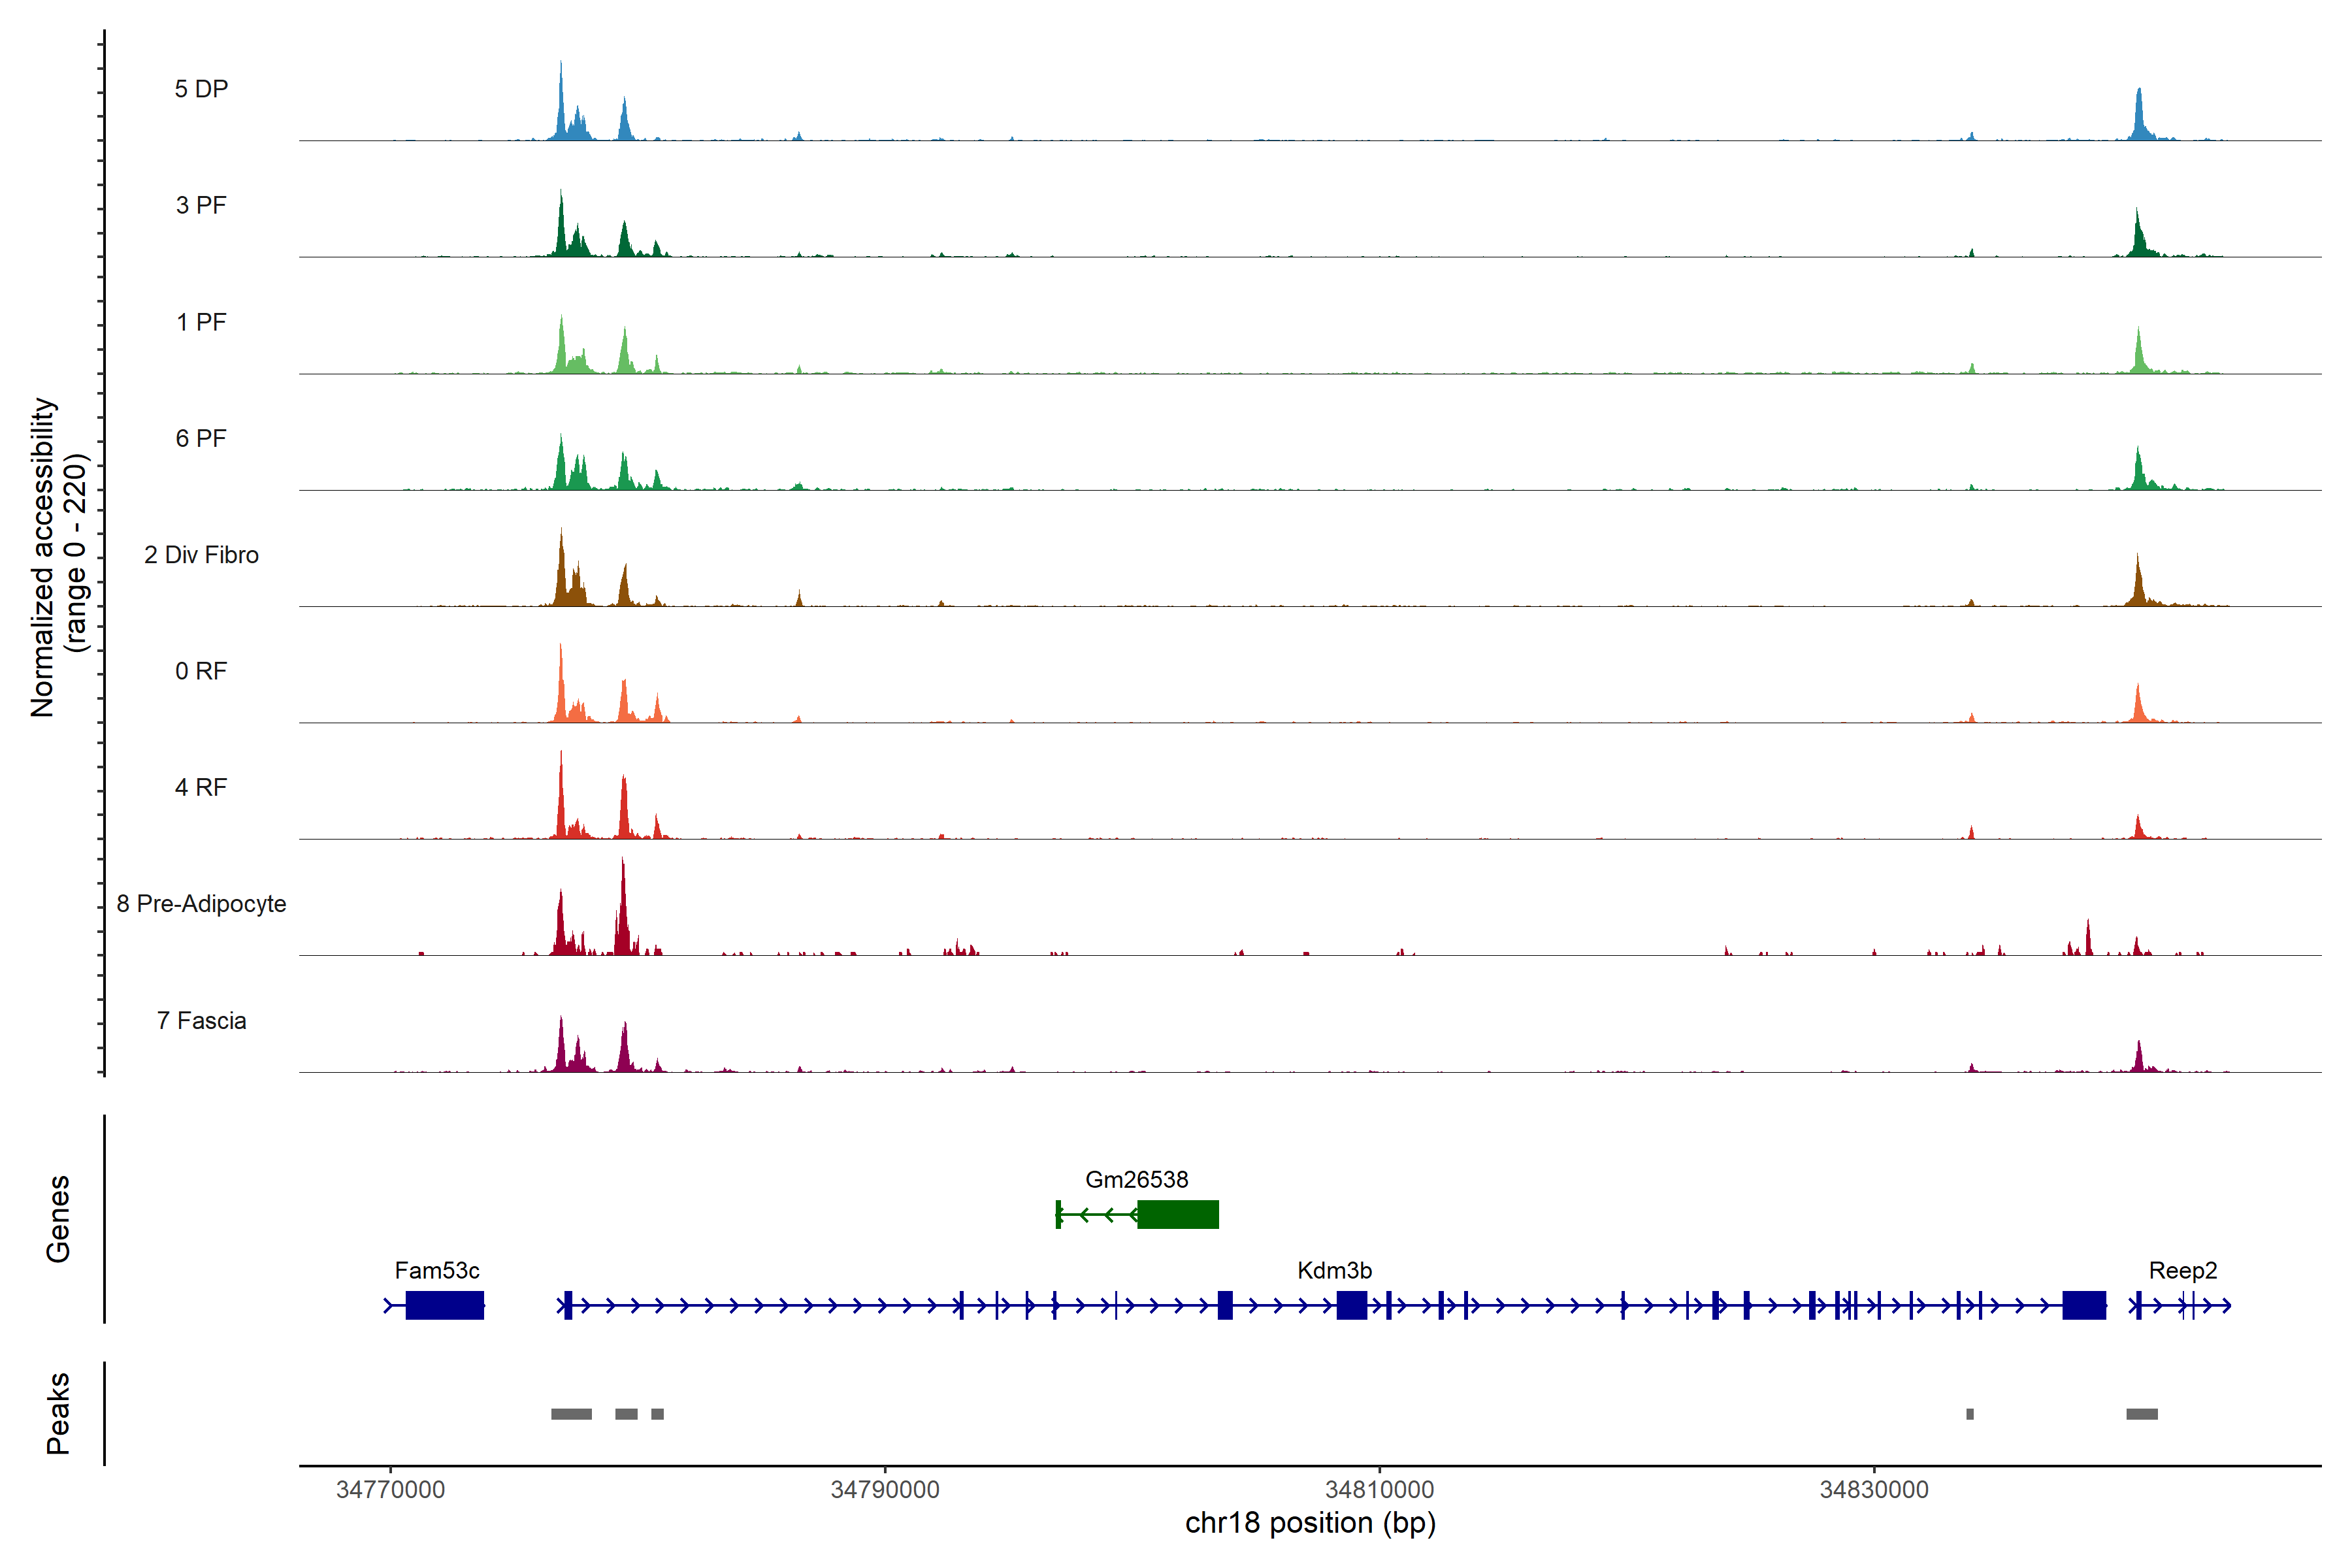Viewport: 2352px width, 1568px height.
Task: Select the 8 Pre-Adipocyte track label
Action: [x=201, y=904]
